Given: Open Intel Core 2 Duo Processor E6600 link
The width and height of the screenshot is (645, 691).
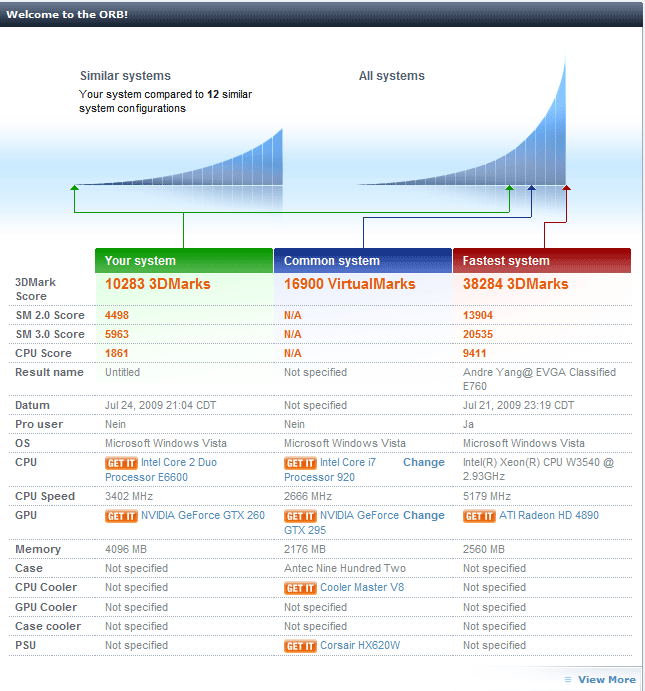Looking at the screenshot, I should (161, 470).
